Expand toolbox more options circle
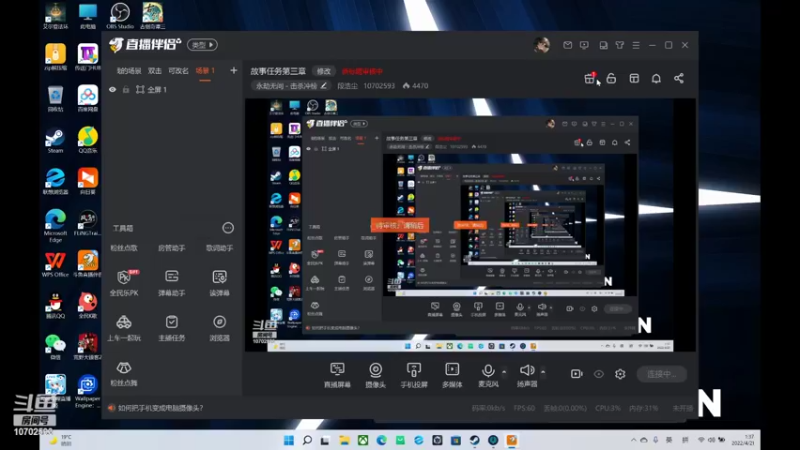The height and width of the screenshot is (450, 800). pos(228,228)
